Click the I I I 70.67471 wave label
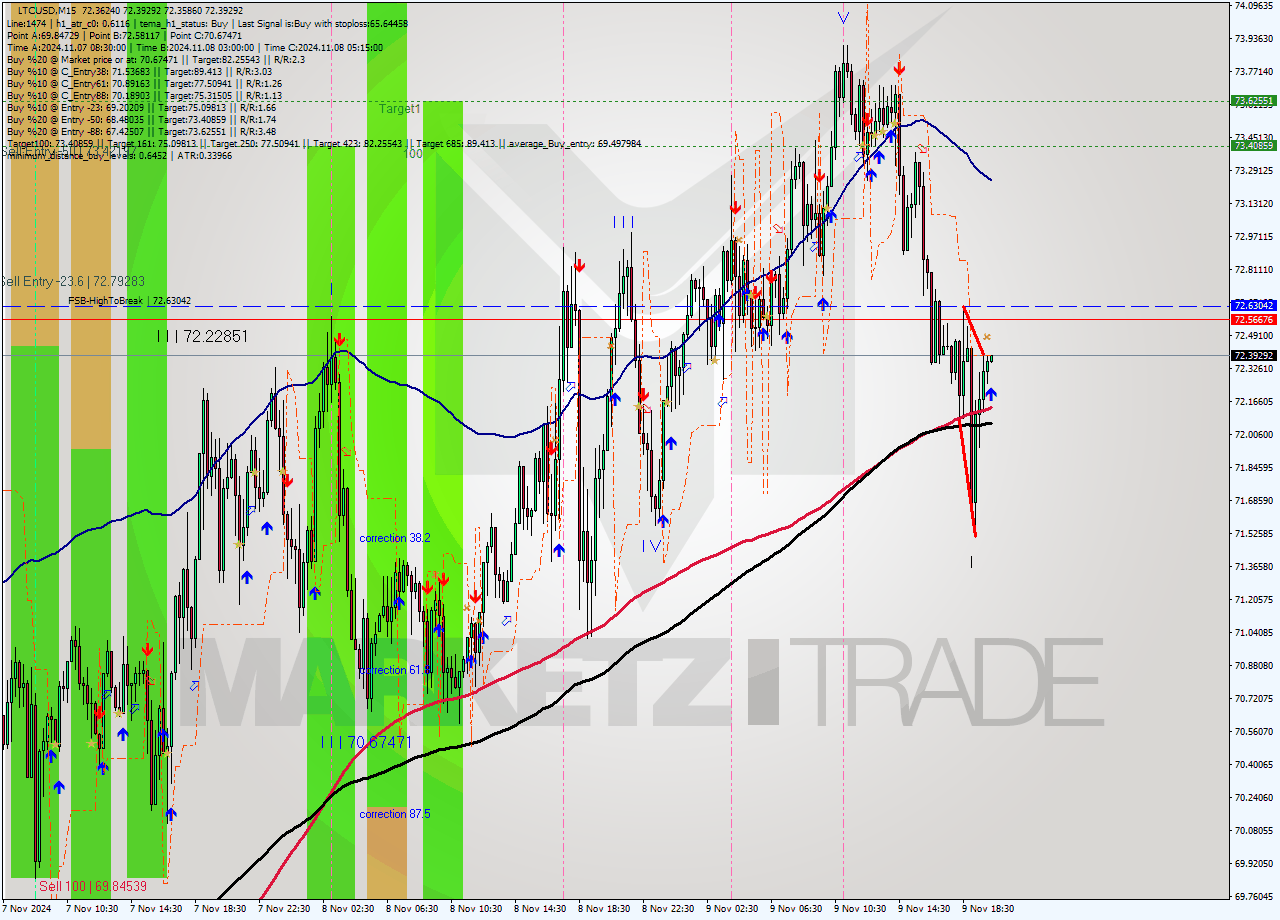The width and height of the screenshot is (1280, 920). pyautogui.click(x=366, y=742)
